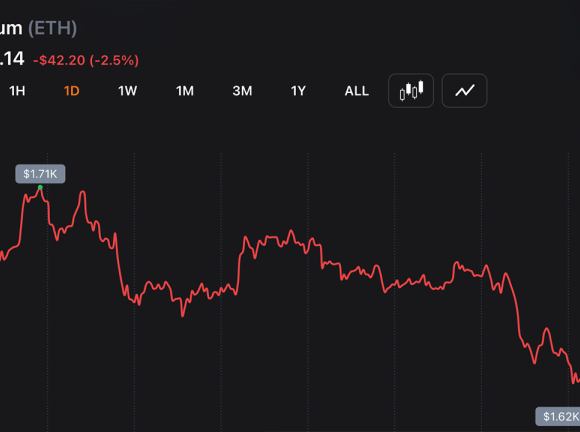
Task: Select the highlighted 1D range
Action: click(x=71, y=91)
